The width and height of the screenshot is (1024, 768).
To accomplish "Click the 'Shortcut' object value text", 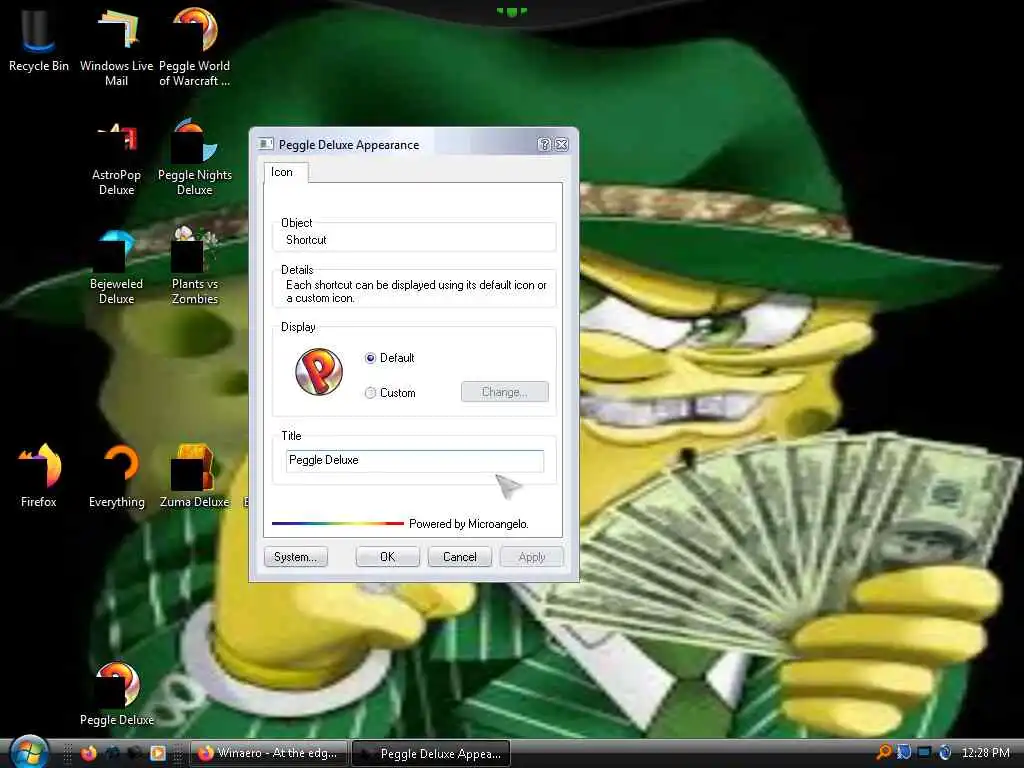I will pyautogui.click(x=306, y=240).
